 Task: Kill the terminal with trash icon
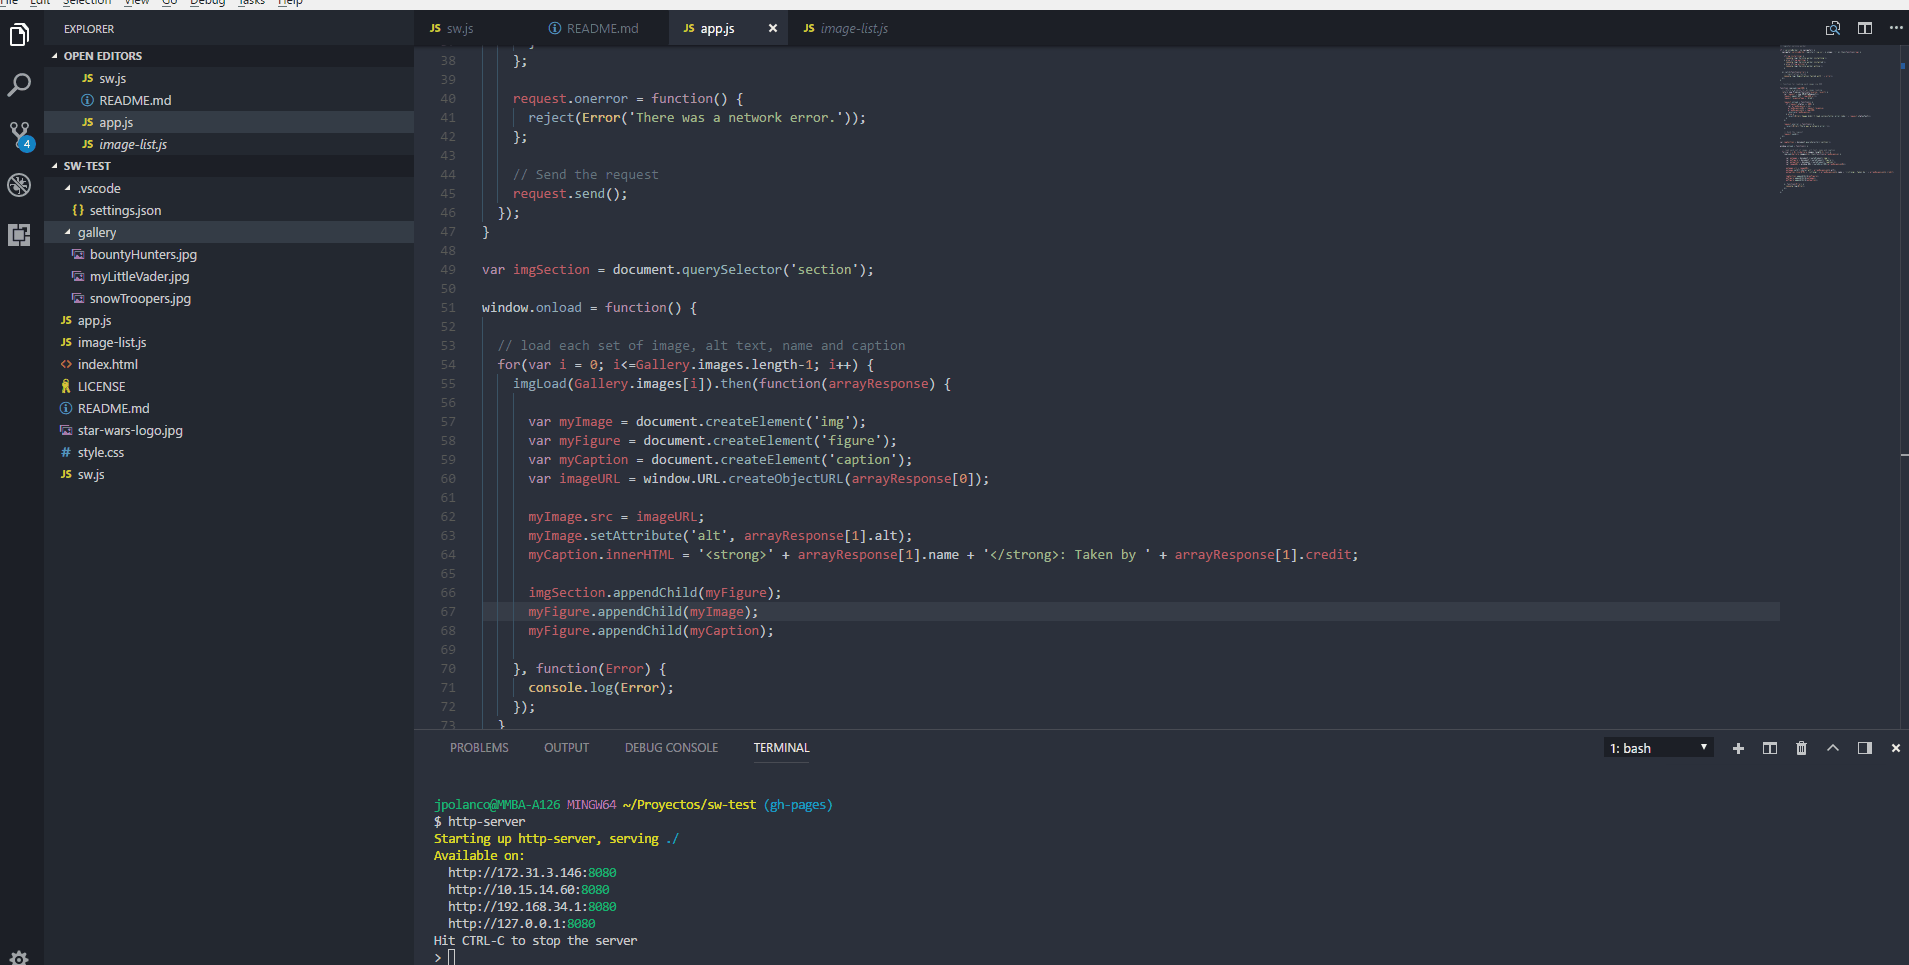[1801, 748]
